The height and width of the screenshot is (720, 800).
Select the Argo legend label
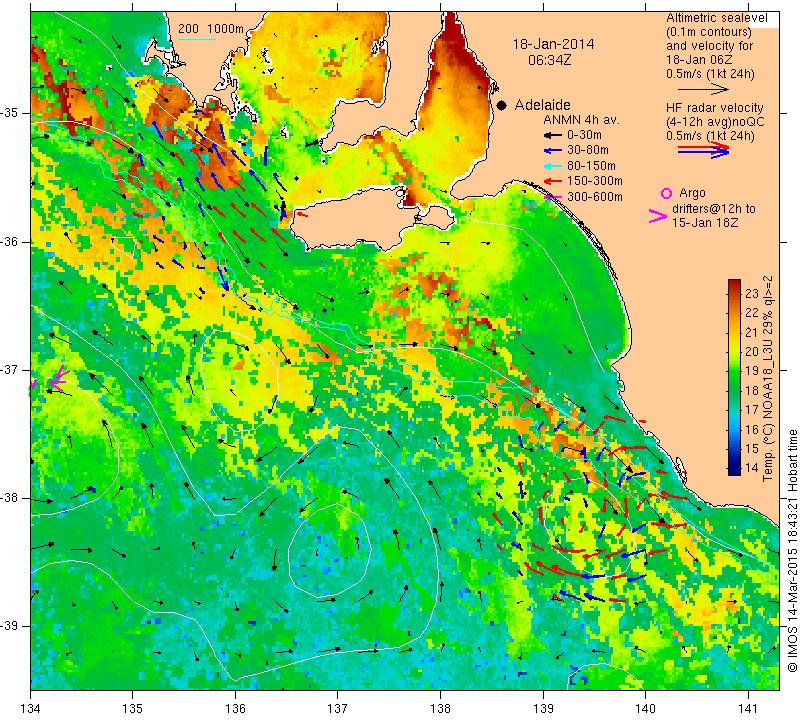(x=692, y=193)
